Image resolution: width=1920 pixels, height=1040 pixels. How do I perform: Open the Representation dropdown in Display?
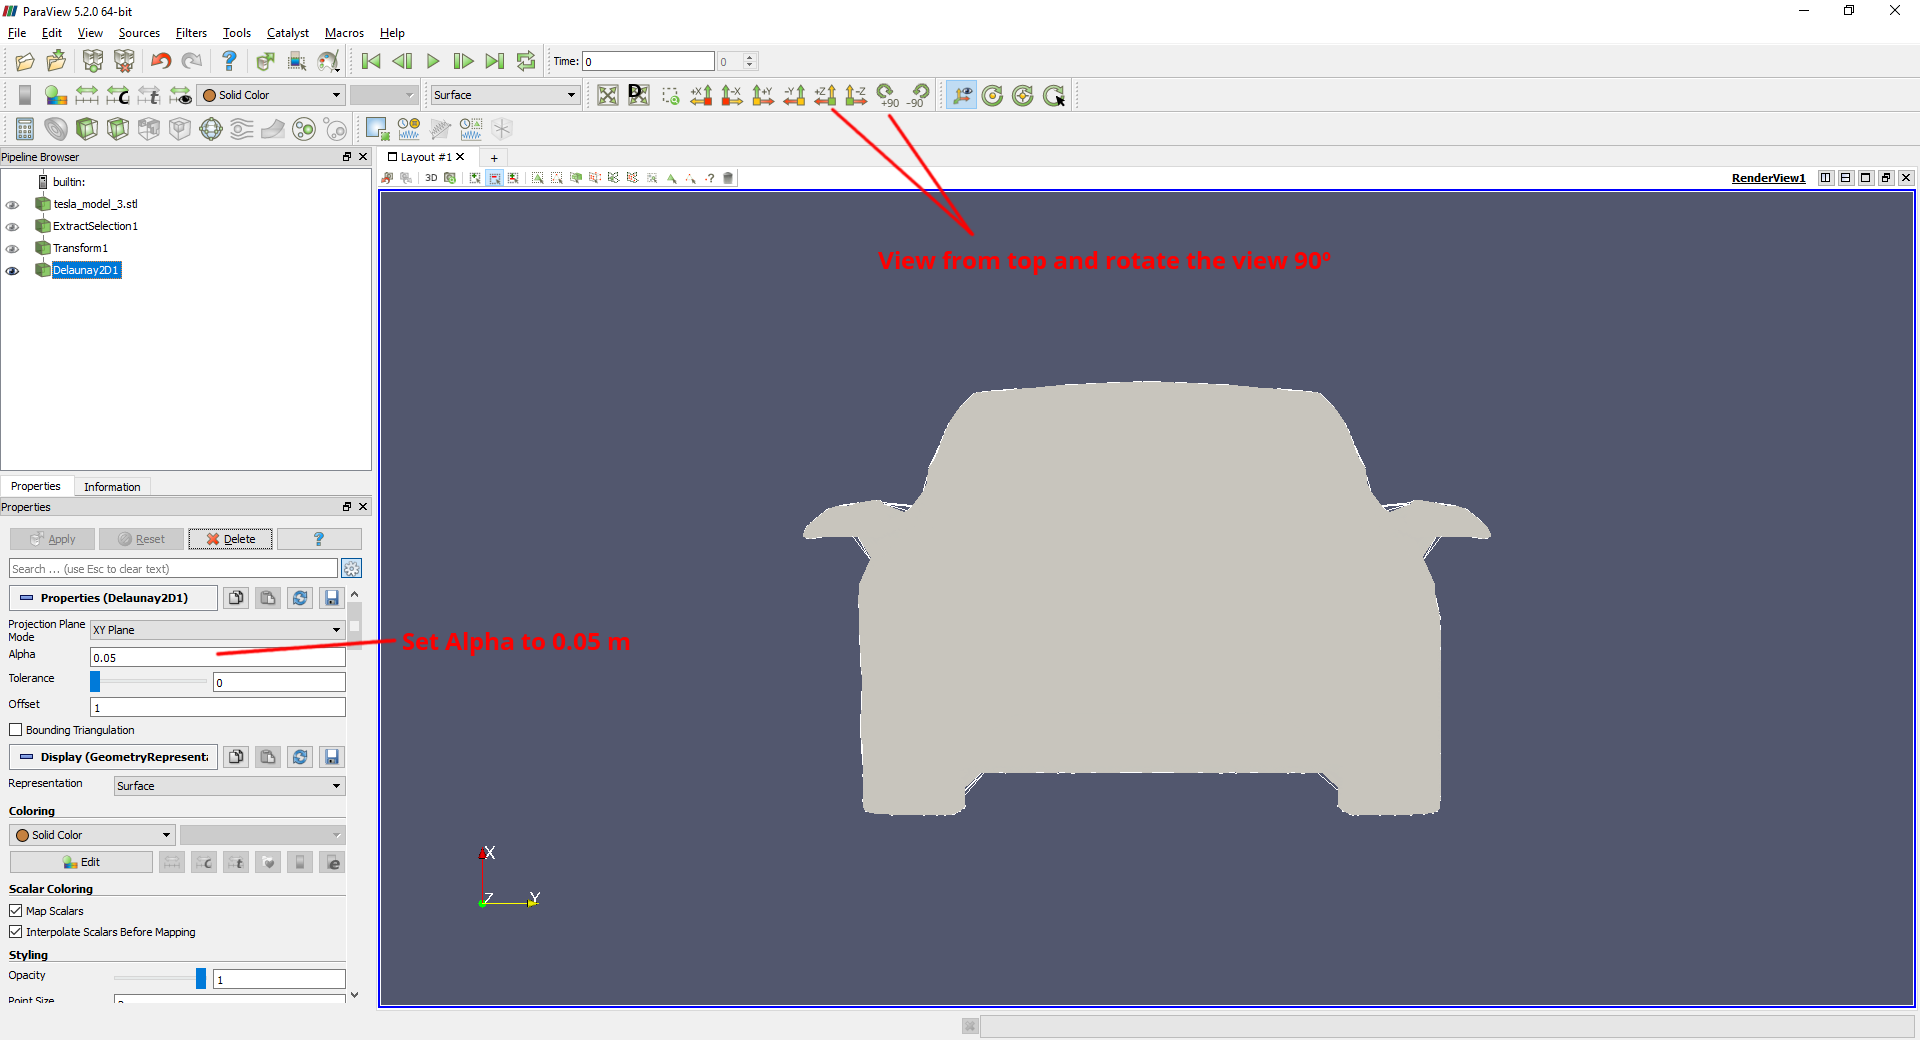click(229, 786)
